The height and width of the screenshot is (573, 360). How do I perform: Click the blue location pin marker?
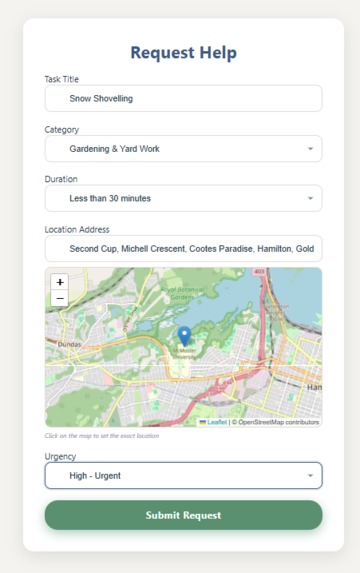click(x=184, y=336)
